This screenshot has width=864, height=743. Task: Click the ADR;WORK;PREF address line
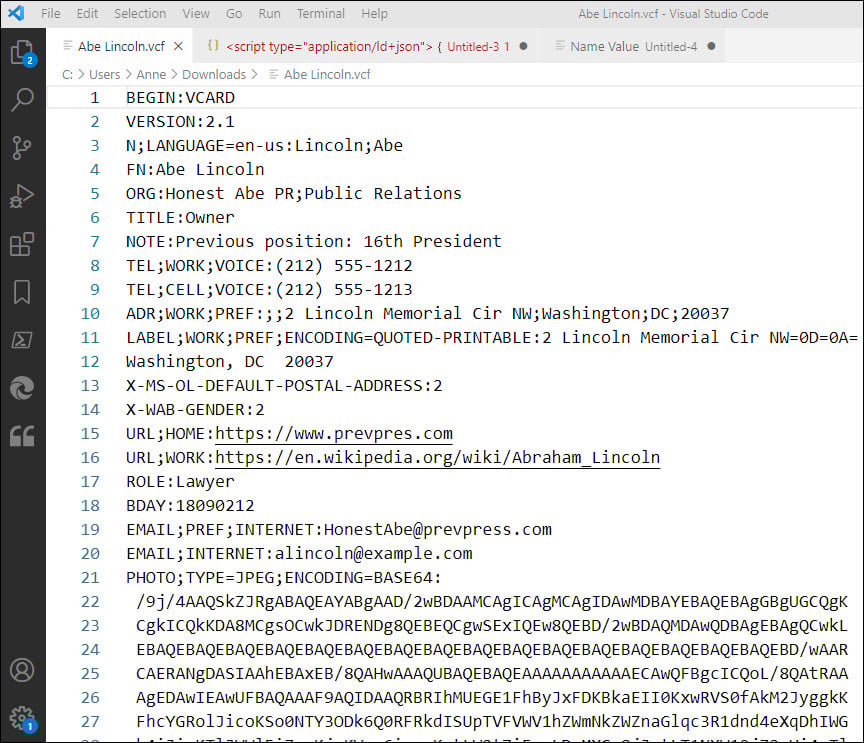[x=428, y=314]
